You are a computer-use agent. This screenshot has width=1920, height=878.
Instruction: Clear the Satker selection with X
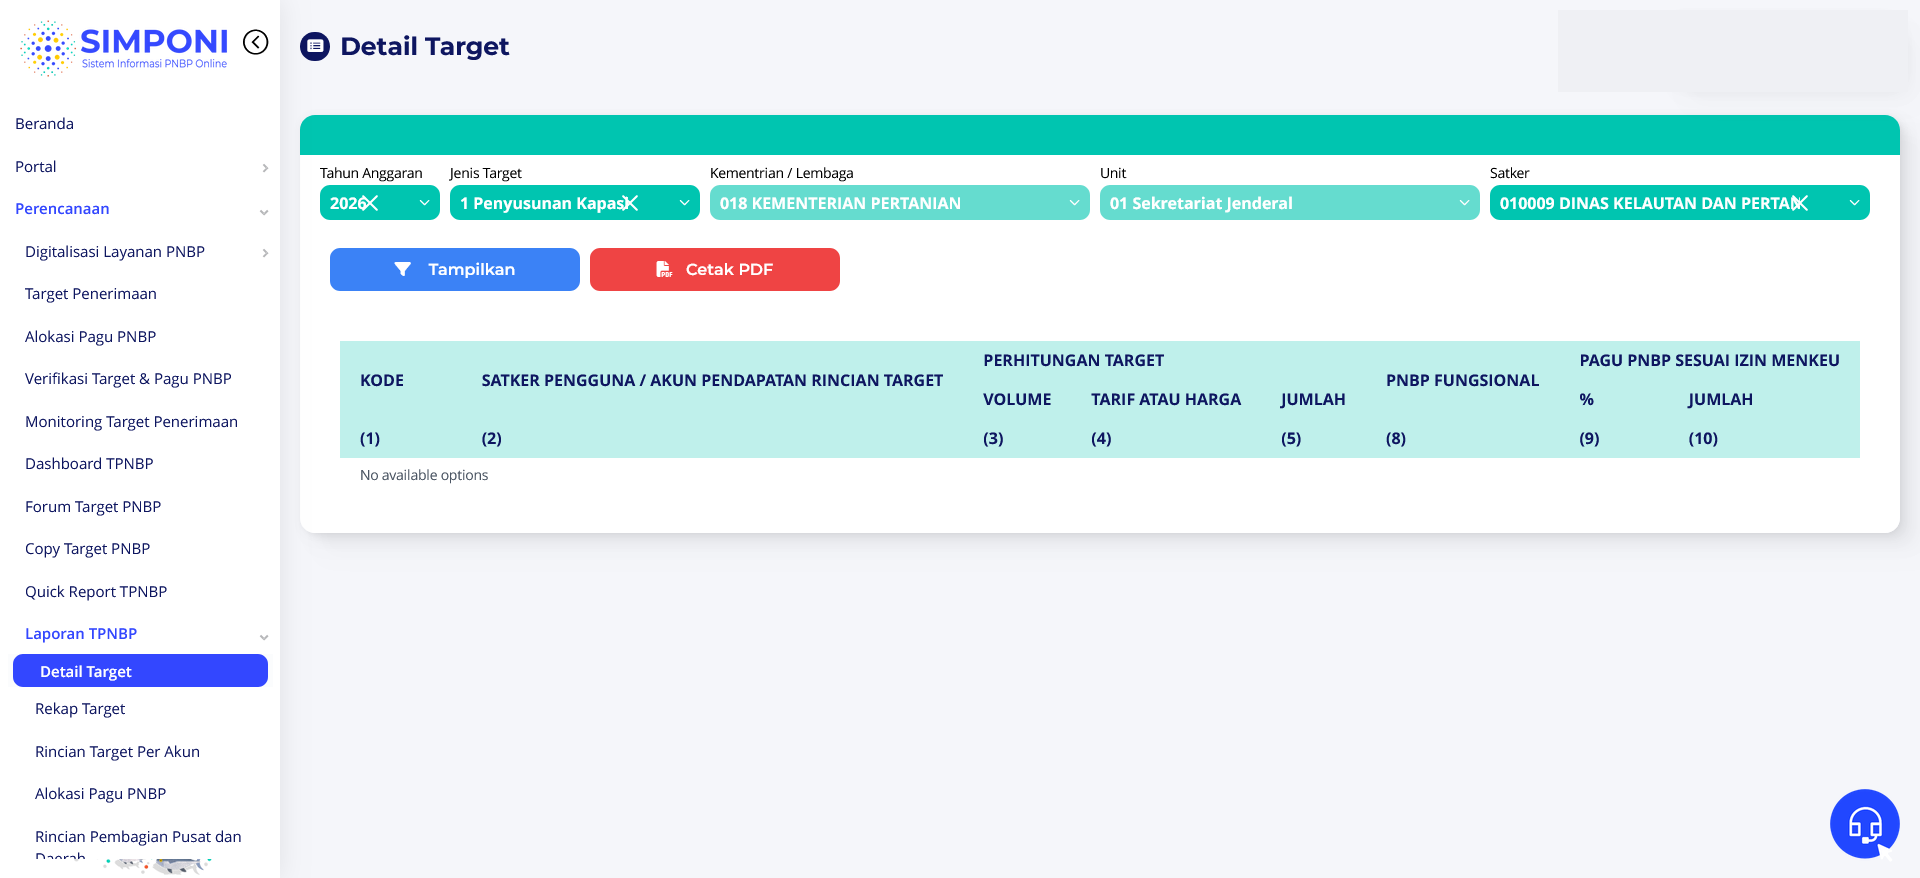(x=1799, y=203)
